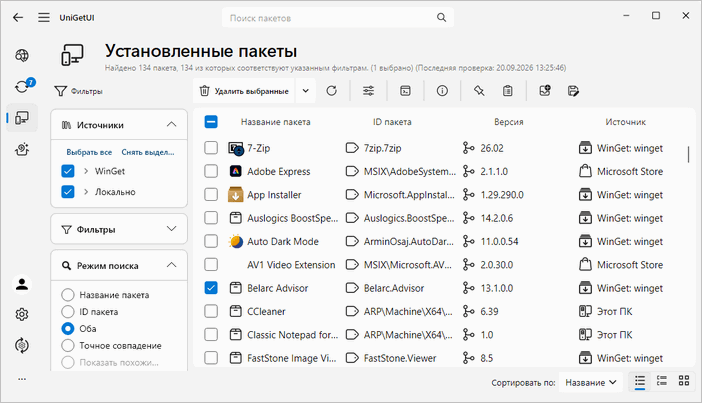
Task: Sort by the ID пакета column header
Action: coord(392,122)
